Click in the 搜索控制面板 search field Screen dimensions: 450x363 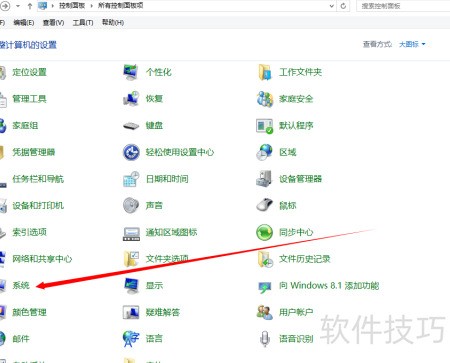(403, 6)
